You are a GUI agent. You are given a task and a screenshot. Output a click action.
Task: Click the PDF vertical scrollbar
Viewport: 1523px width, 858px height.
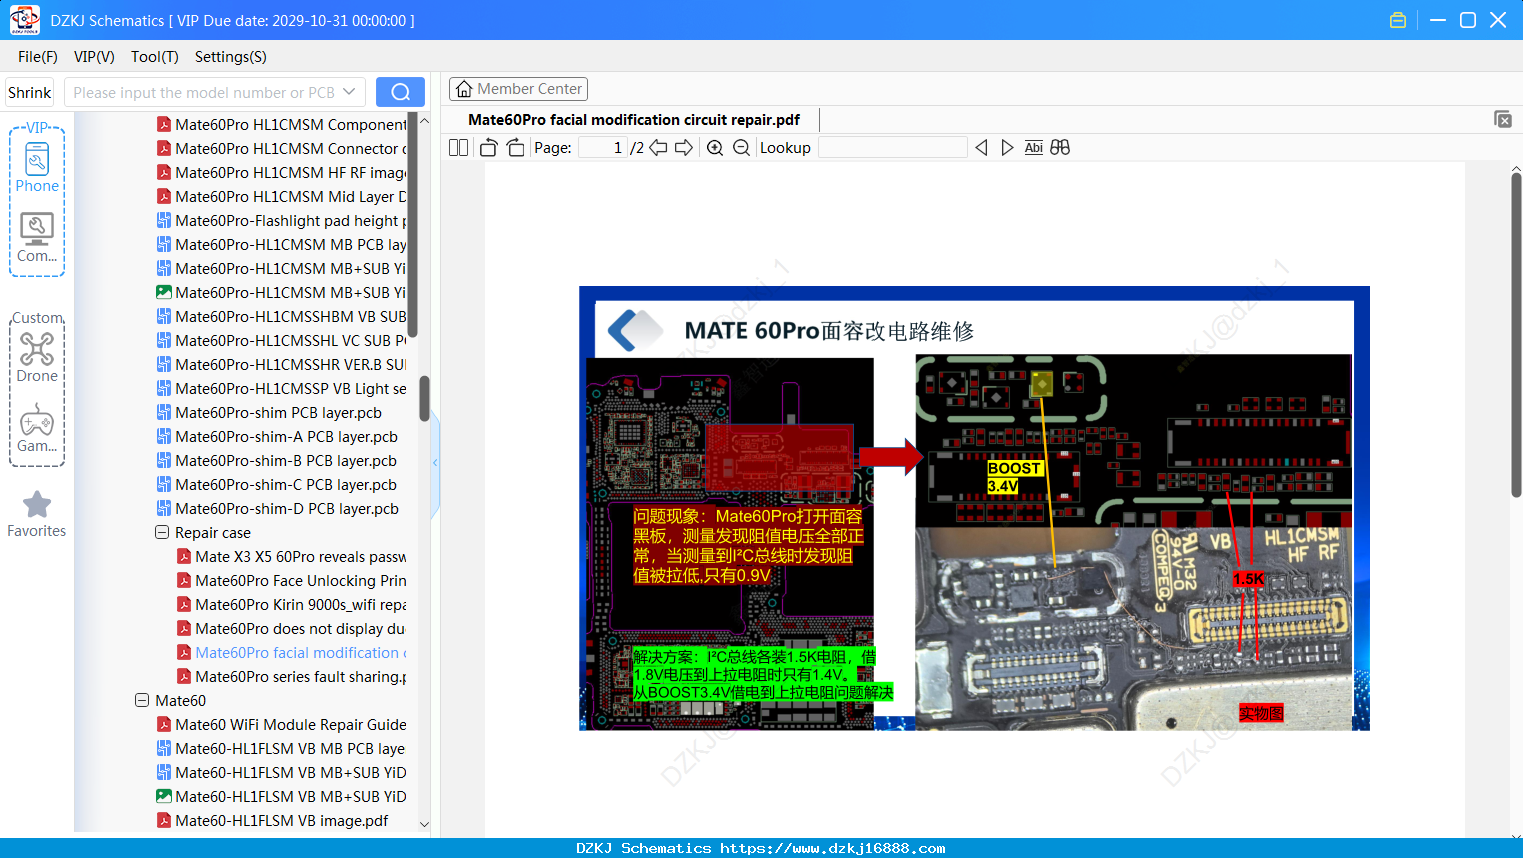(1516, 335)
